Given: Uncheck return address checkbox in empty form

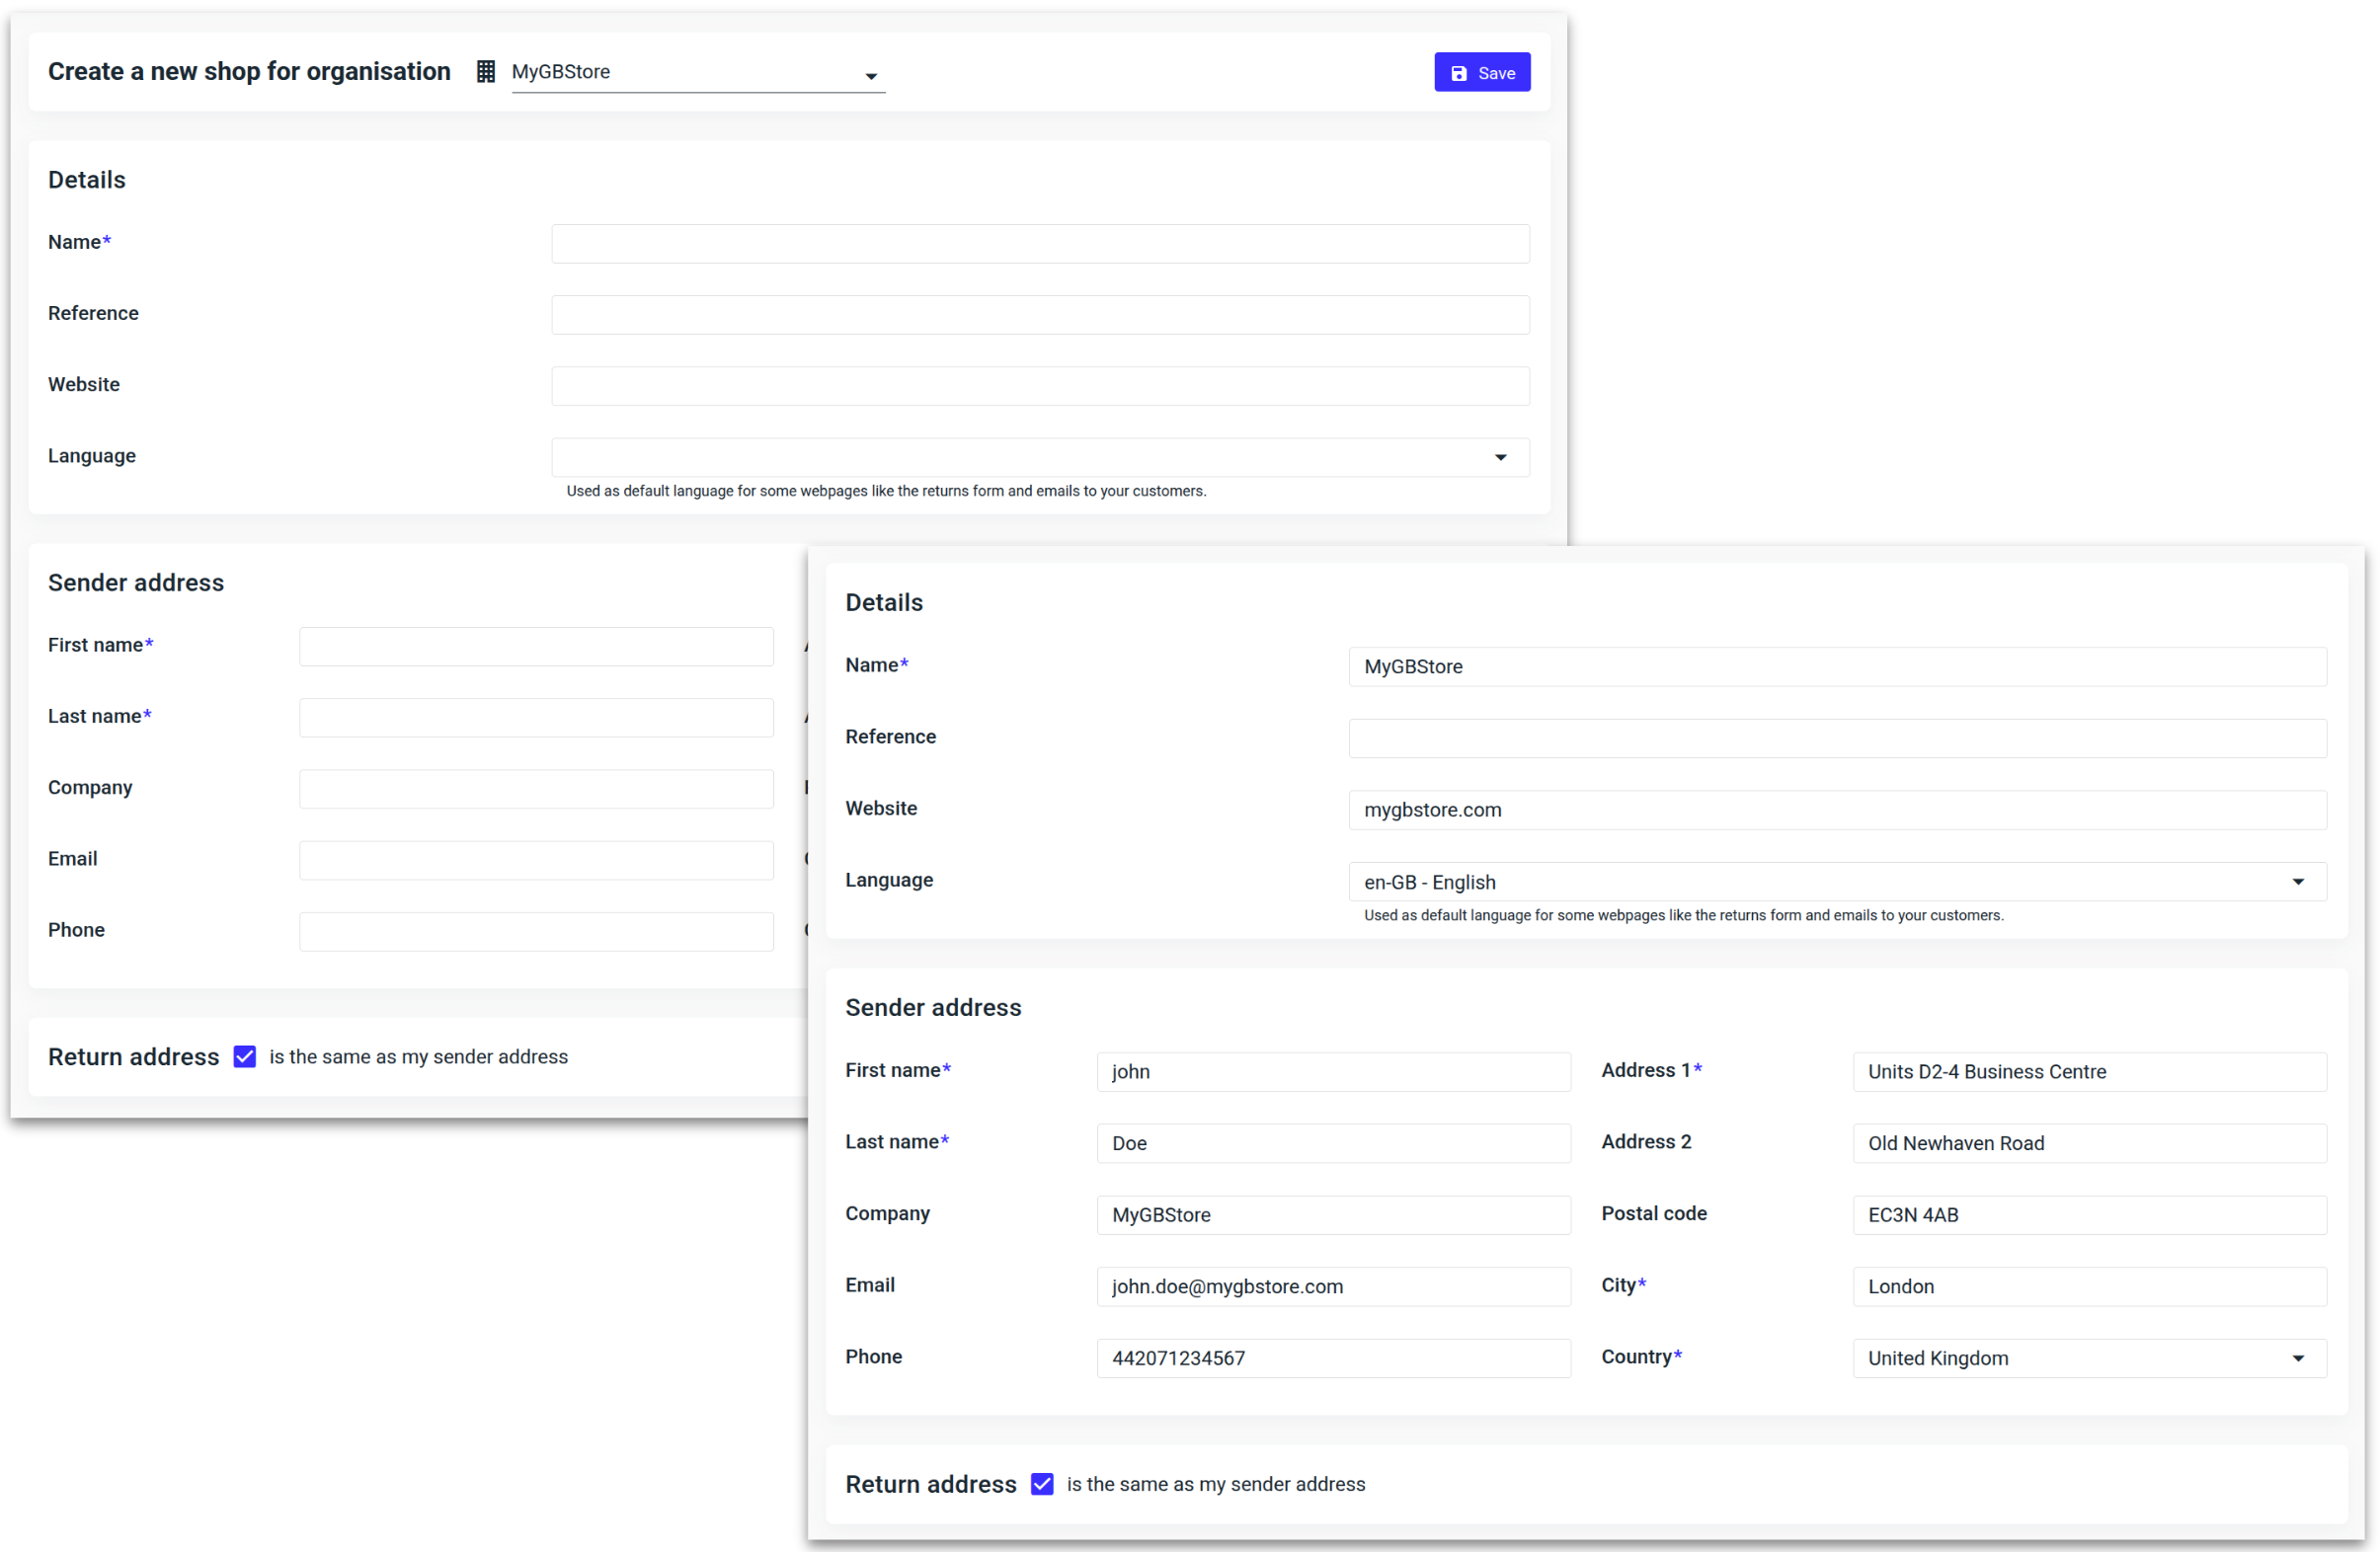Looking at the screenshot, I should [x=245, y=1057].
